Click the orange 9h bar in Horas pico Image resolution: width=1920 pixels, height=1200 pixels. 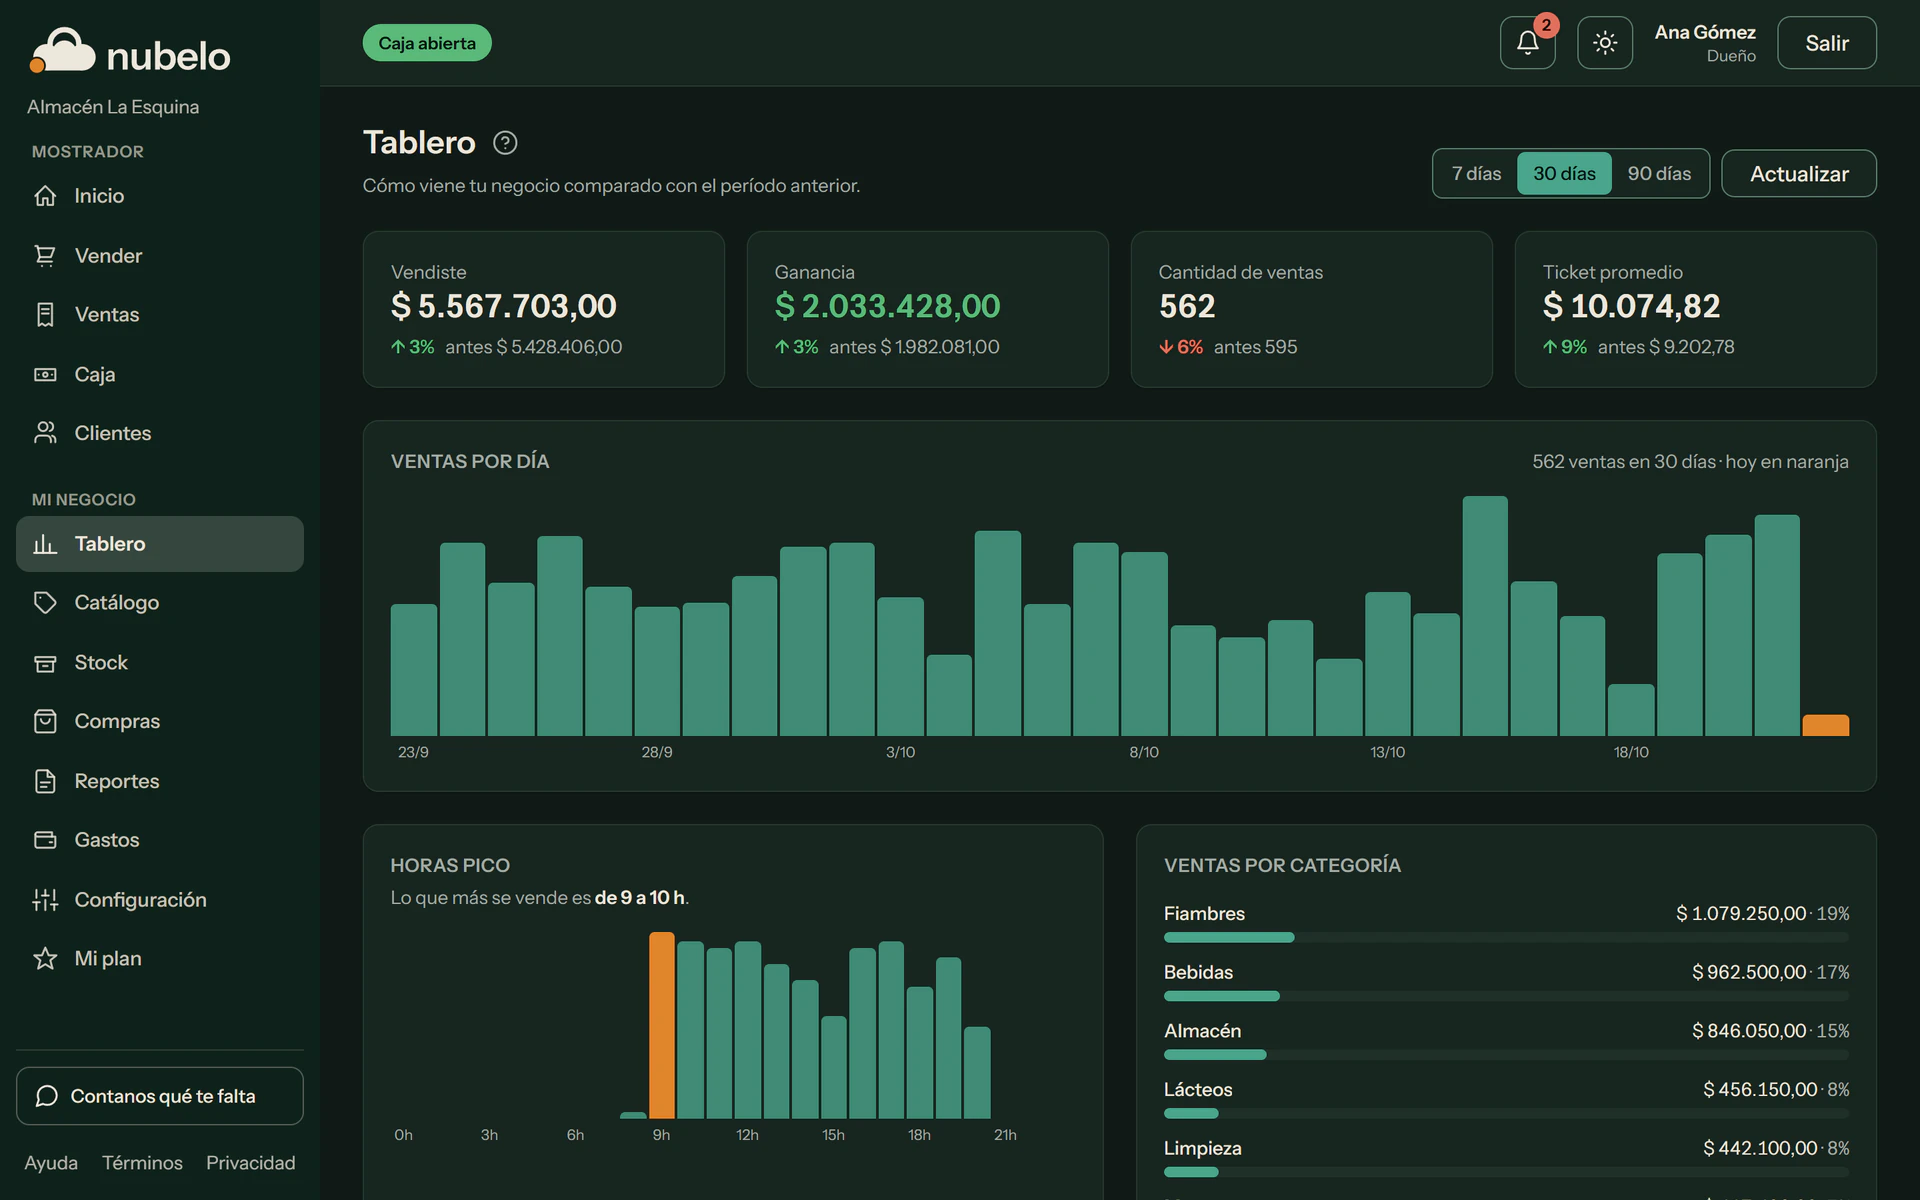point(661,1025)
